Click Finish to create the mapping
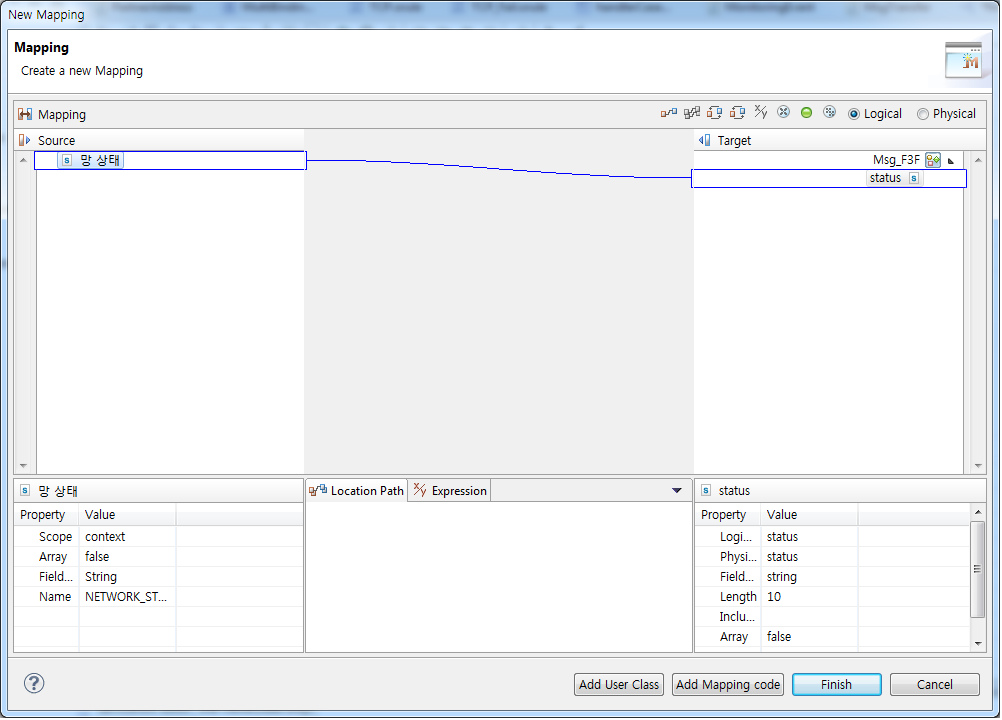This screenshot has height=720, width=1002. coord(836,684)
